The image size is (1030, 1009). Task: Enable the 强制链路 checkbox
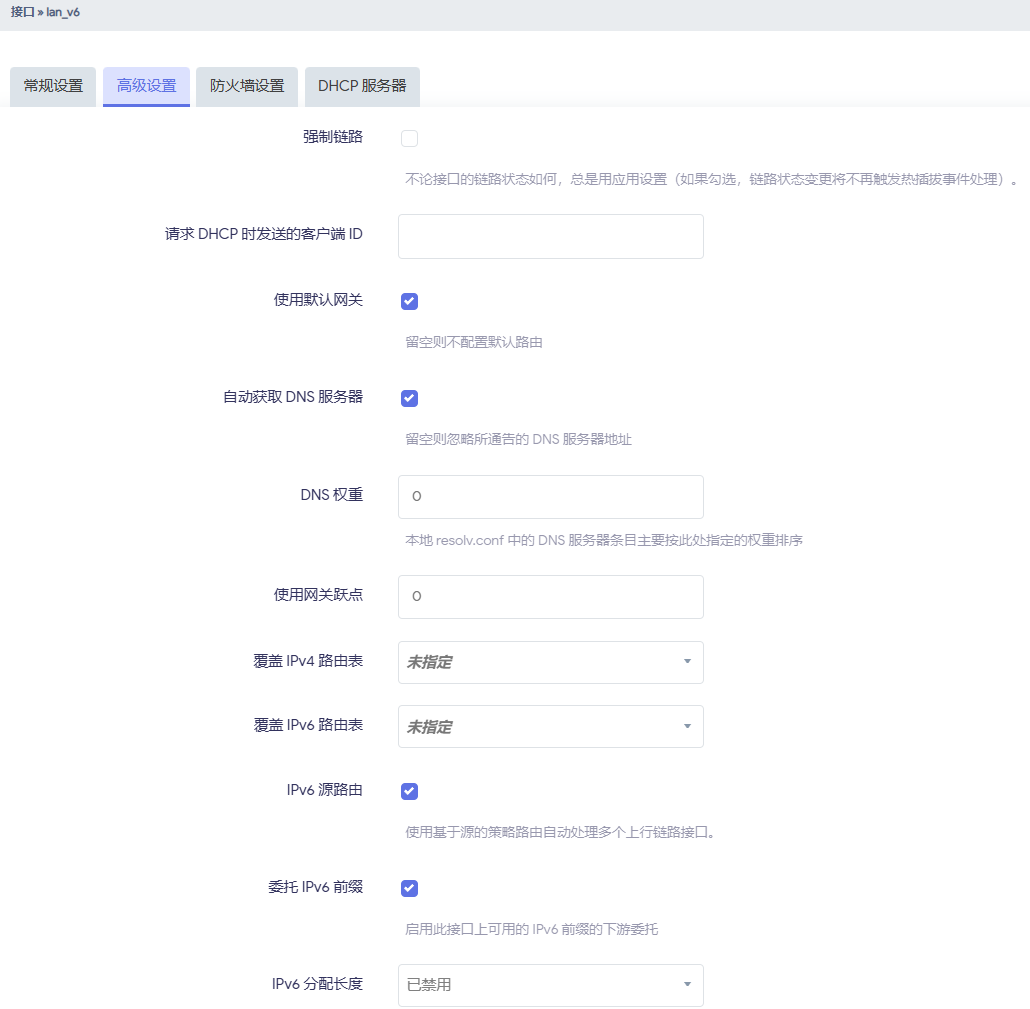409,138
